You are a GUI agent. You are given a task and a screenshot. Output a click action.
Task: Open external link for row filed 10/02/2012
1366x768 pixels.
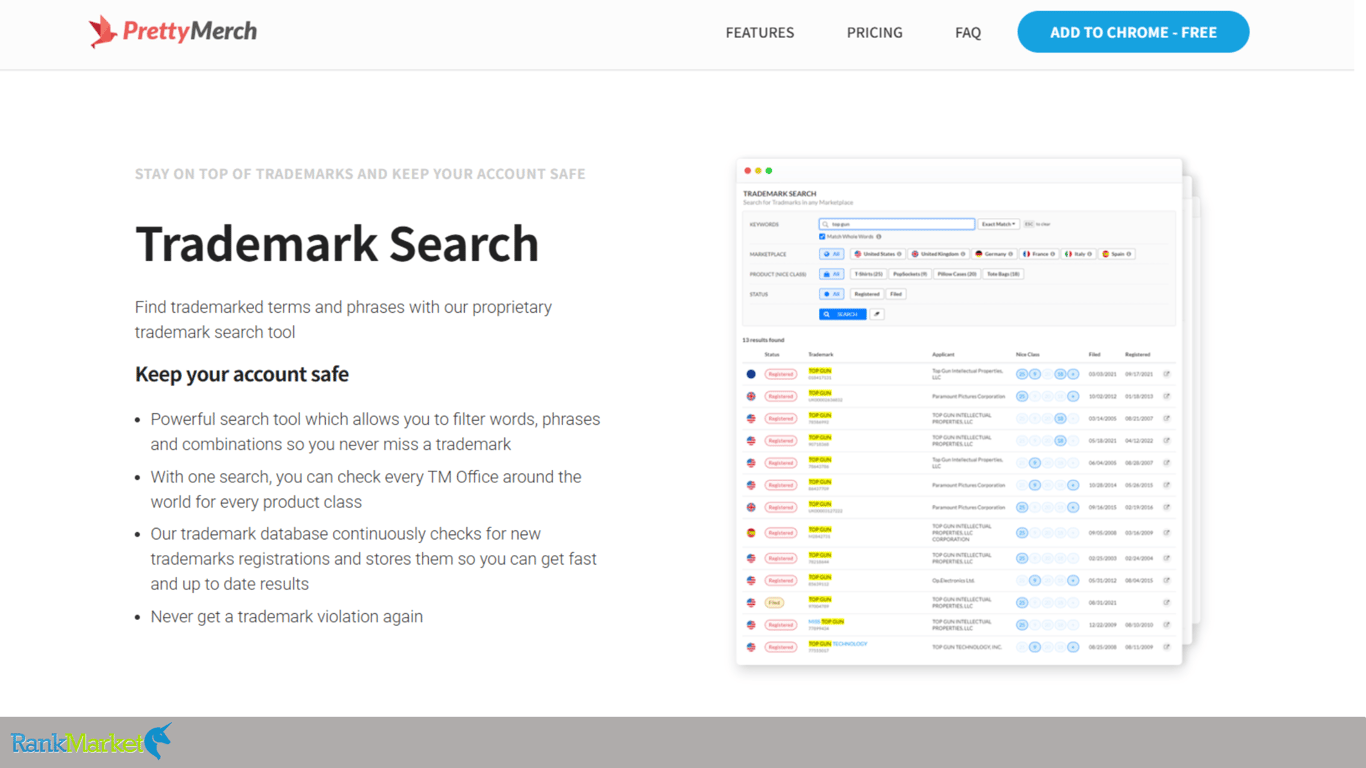[x=1166, y=396]
